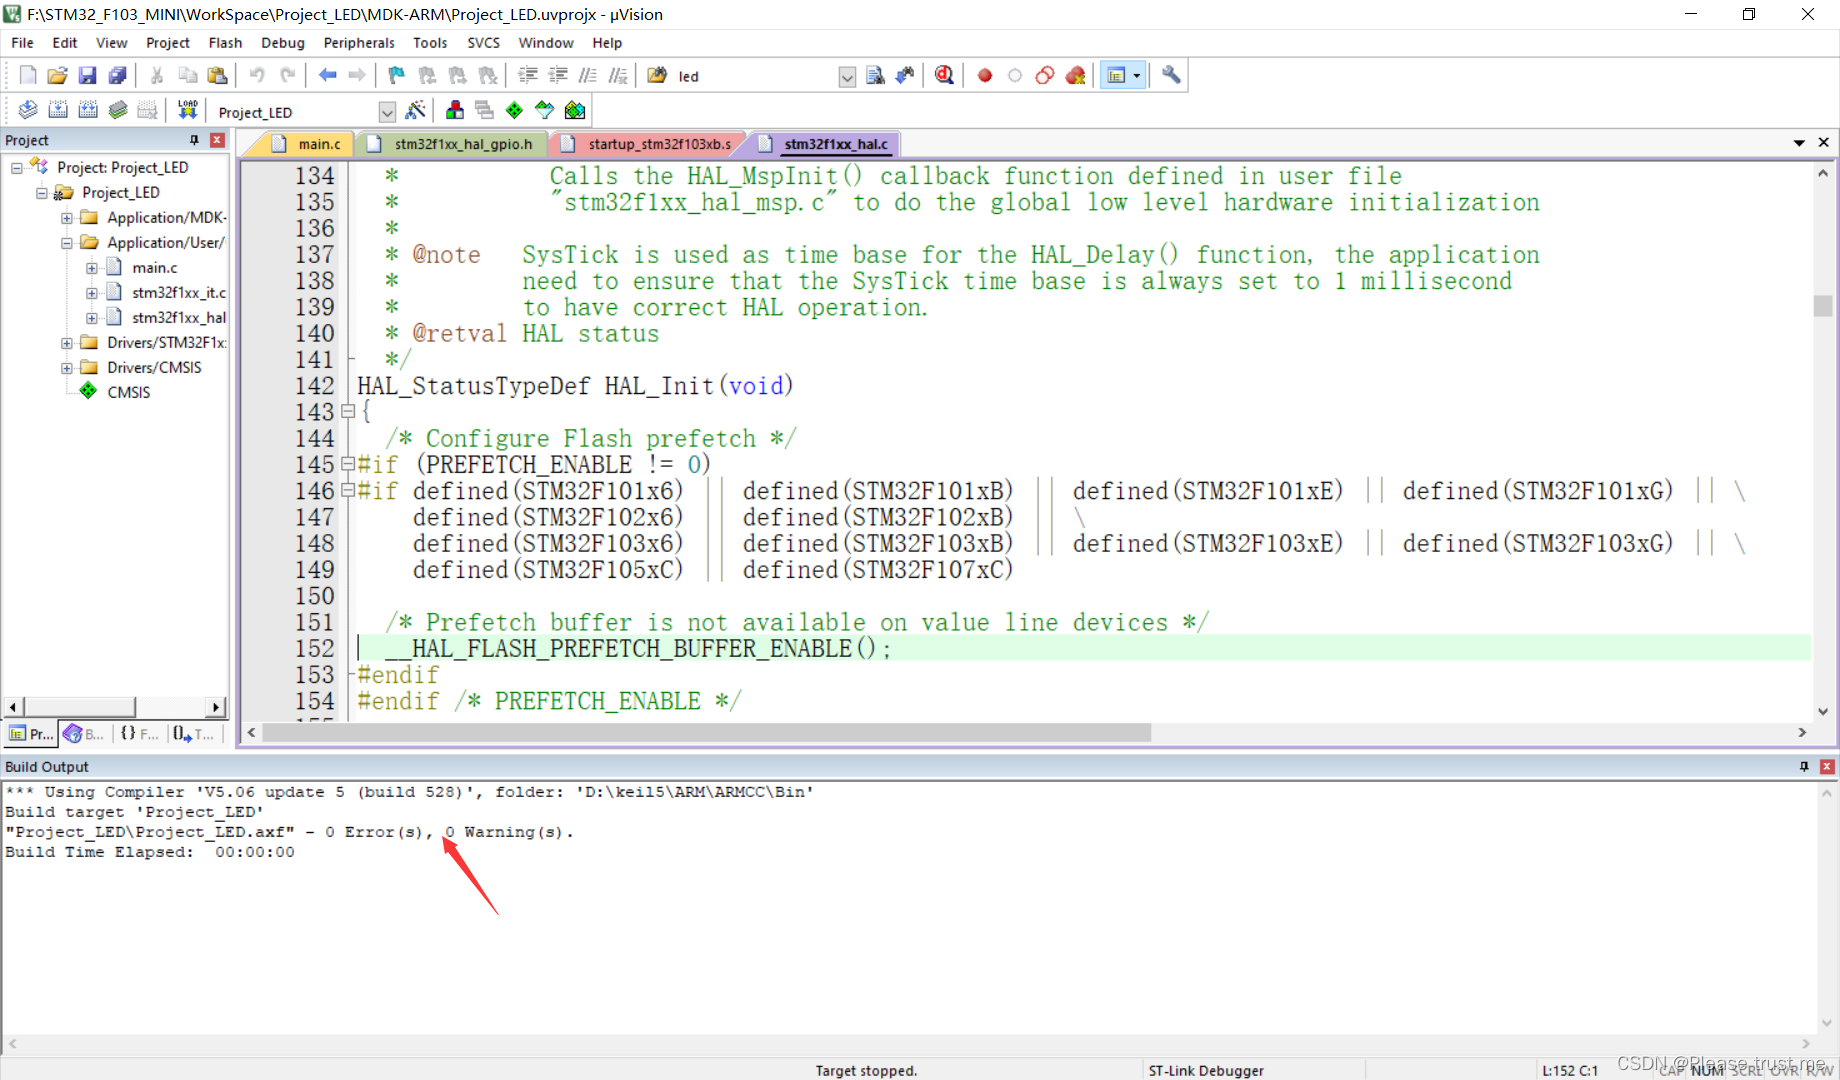Download code to flash with LOAD
The width and height of the screenshot is (1840, 1080).
click(187, 110)
